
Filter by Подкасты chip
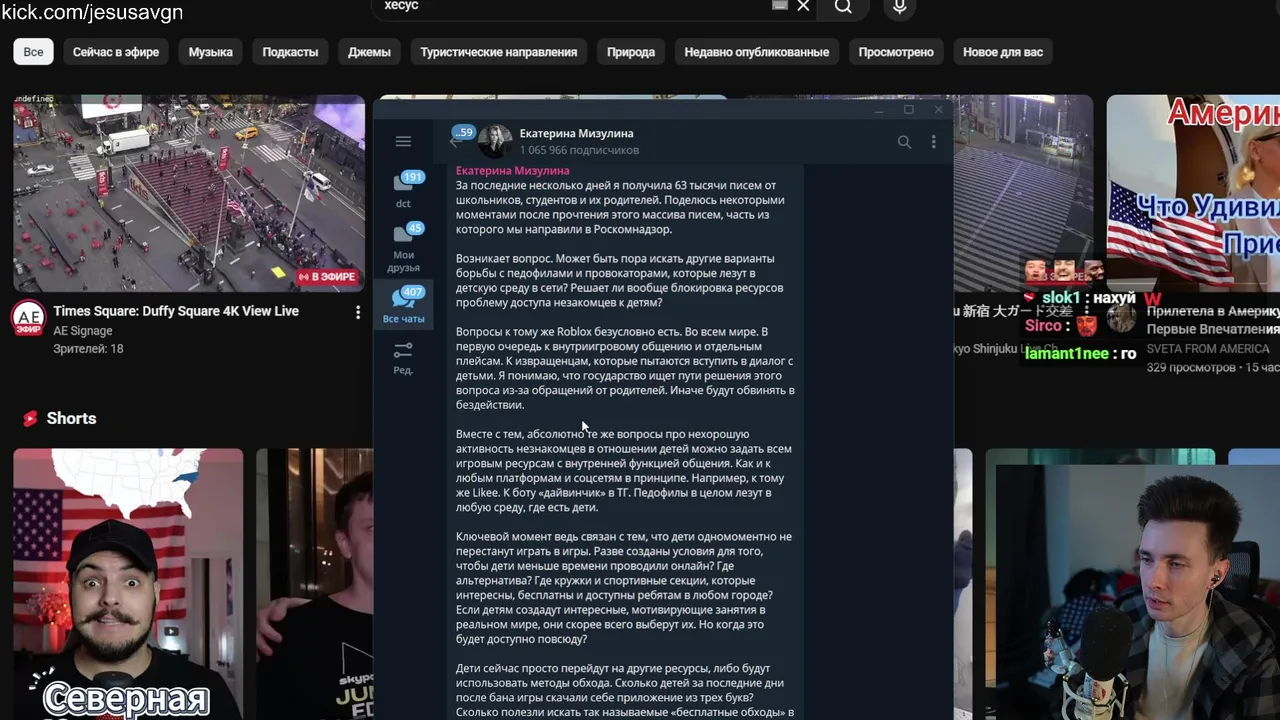click(290, 52)
